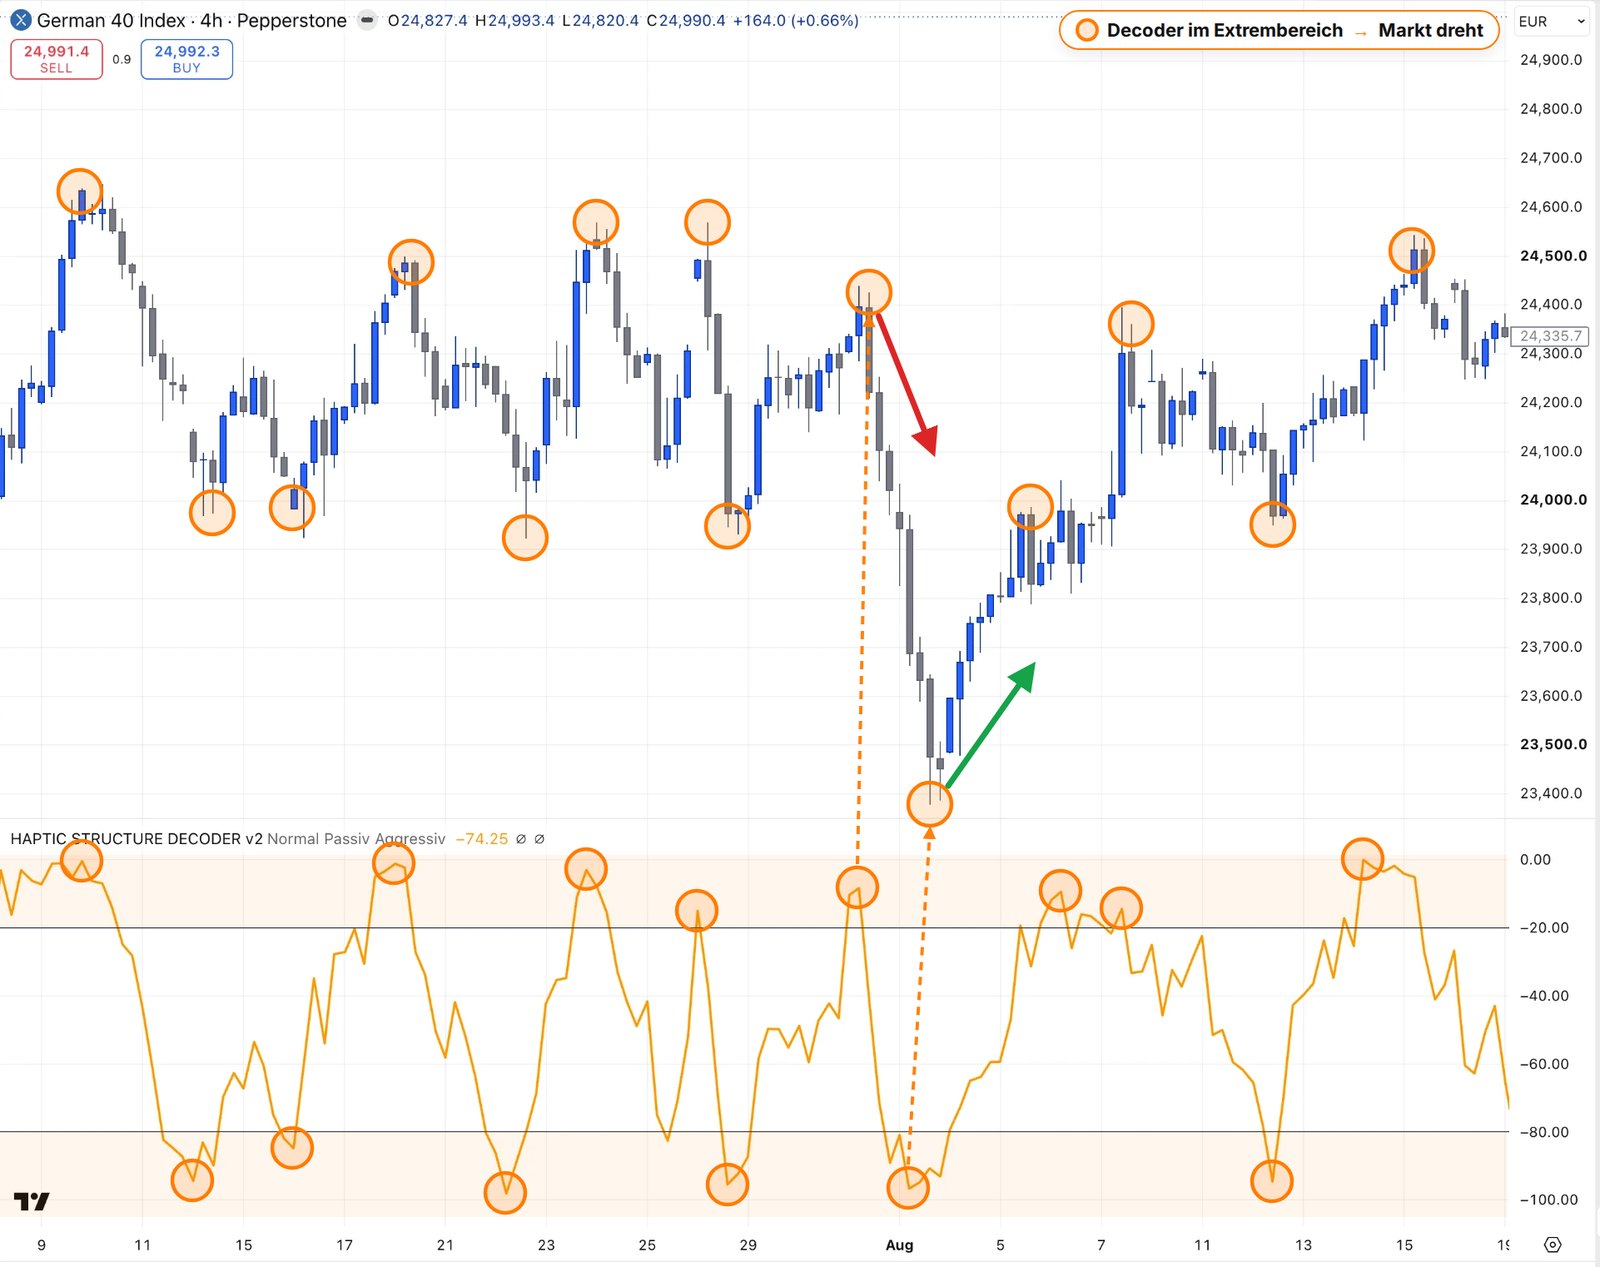Click the date 13 on the time axis
Viewport: 1600px width, 1267px height.
(1303, 1245)
